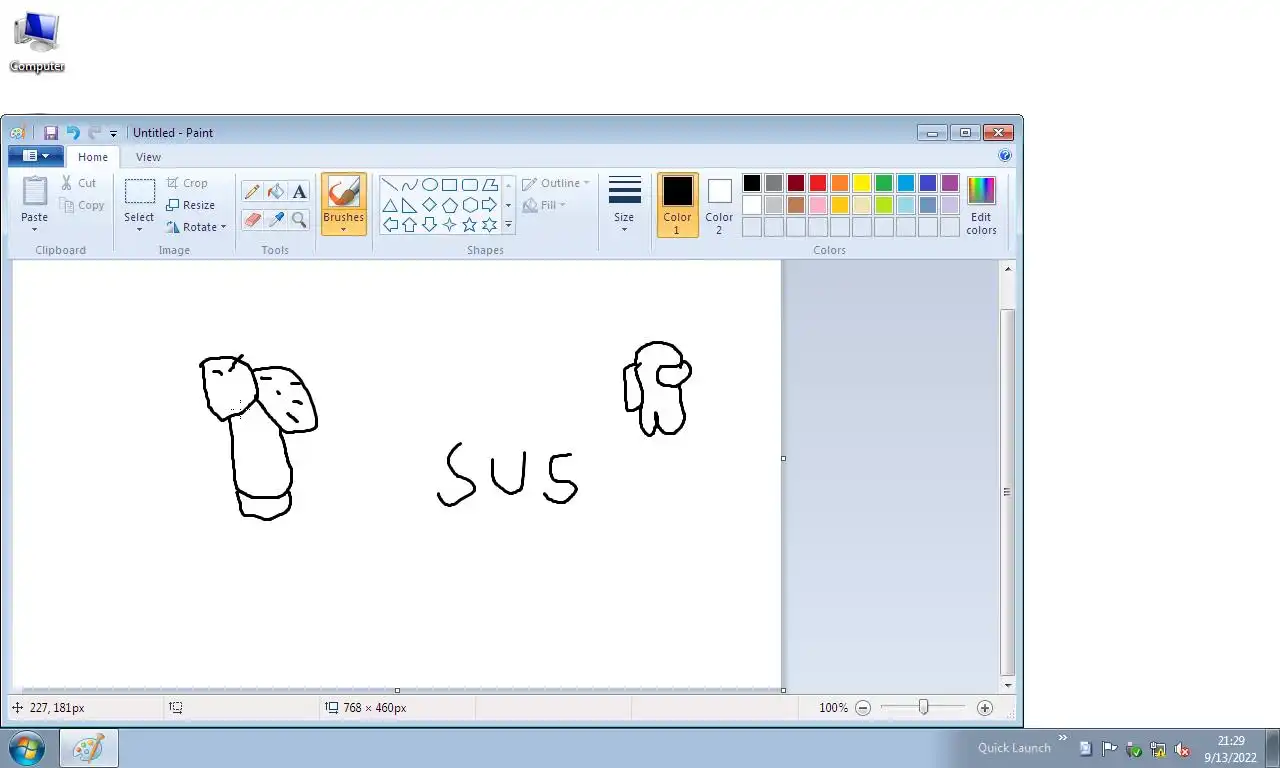This screenshot has width=1280, height=768.
Task: Open the Select options dropdown arrow
Action: (x=139, y=230)
